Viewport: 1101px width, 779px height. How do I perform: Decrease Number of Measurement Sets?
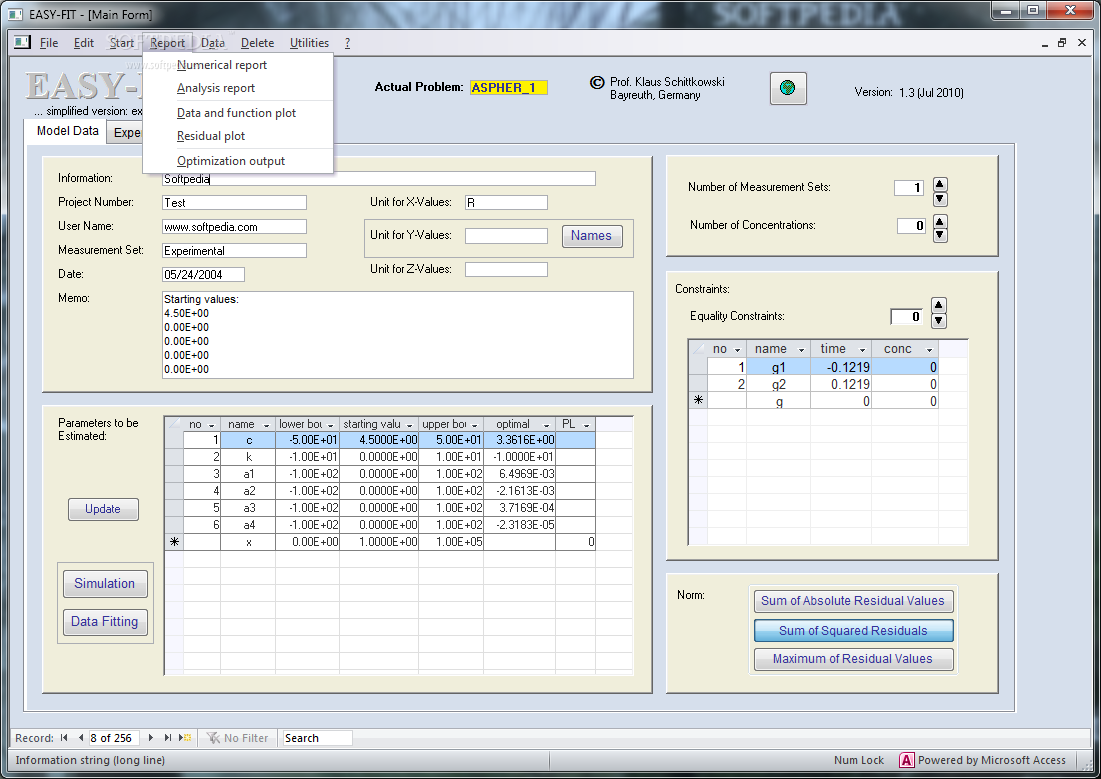tap(940, 199)
